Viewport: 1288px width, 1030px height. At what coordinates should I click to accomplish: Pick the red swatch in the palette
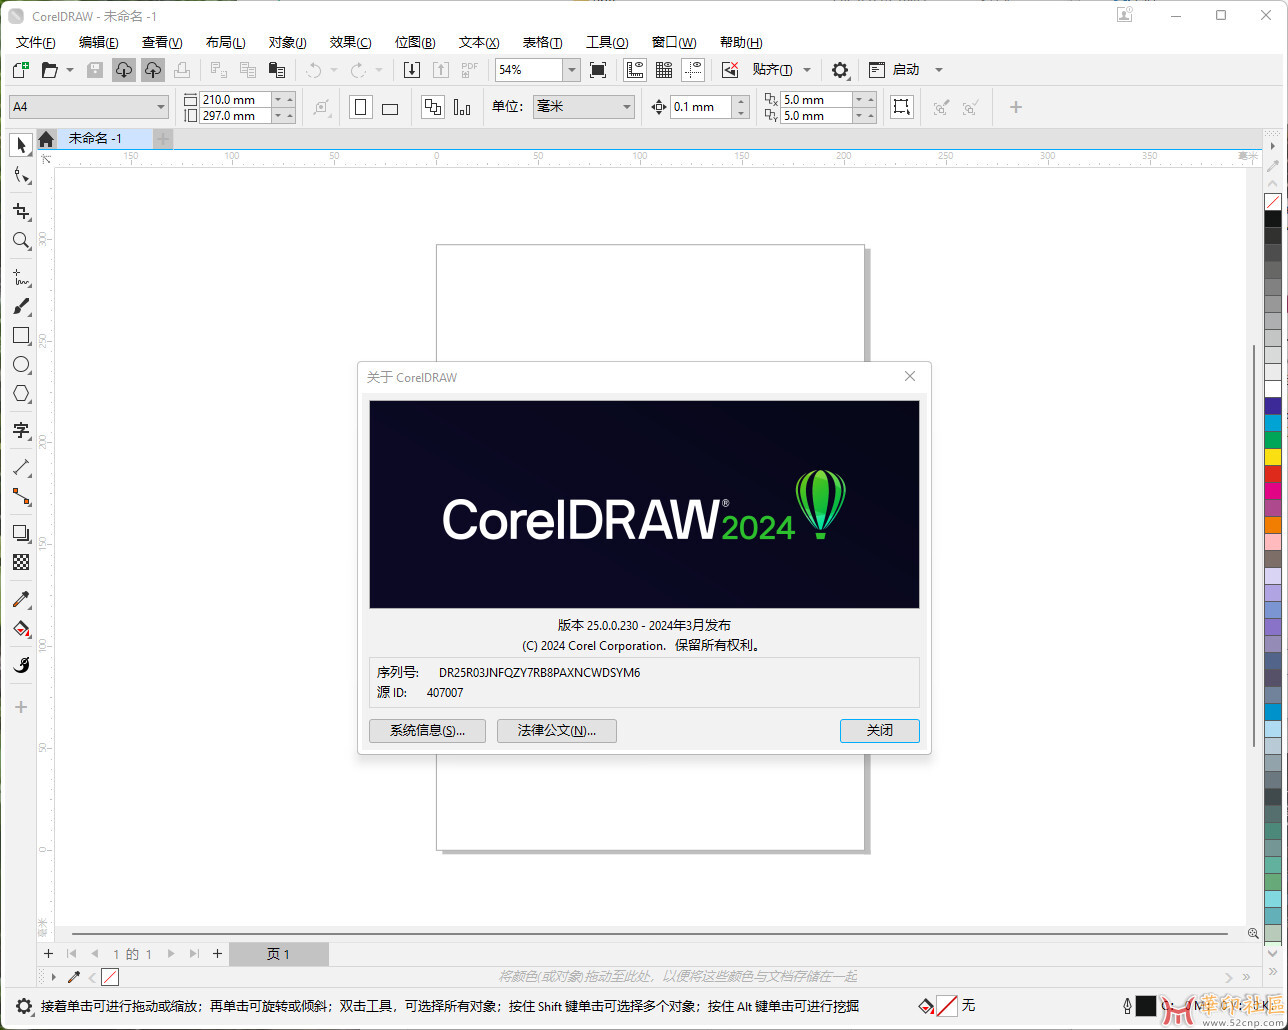click(x=1273, y=473)
